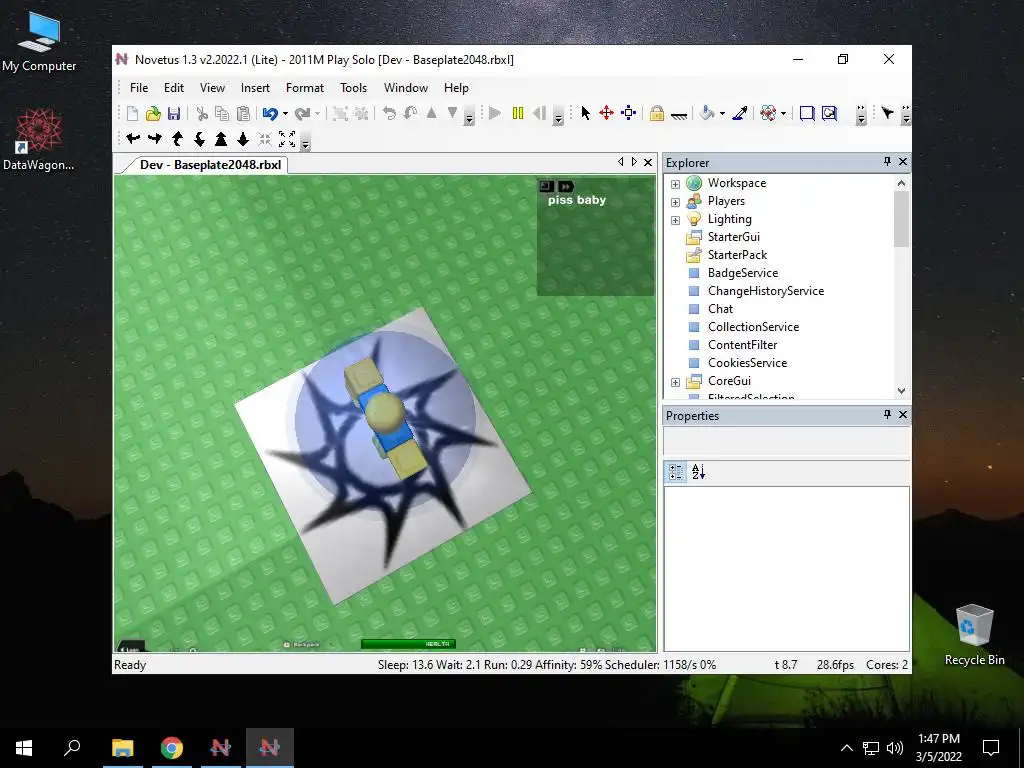This screenshot has height=768, width=1024.
Task: Click the Play simulation button
Action: point(495,114)
